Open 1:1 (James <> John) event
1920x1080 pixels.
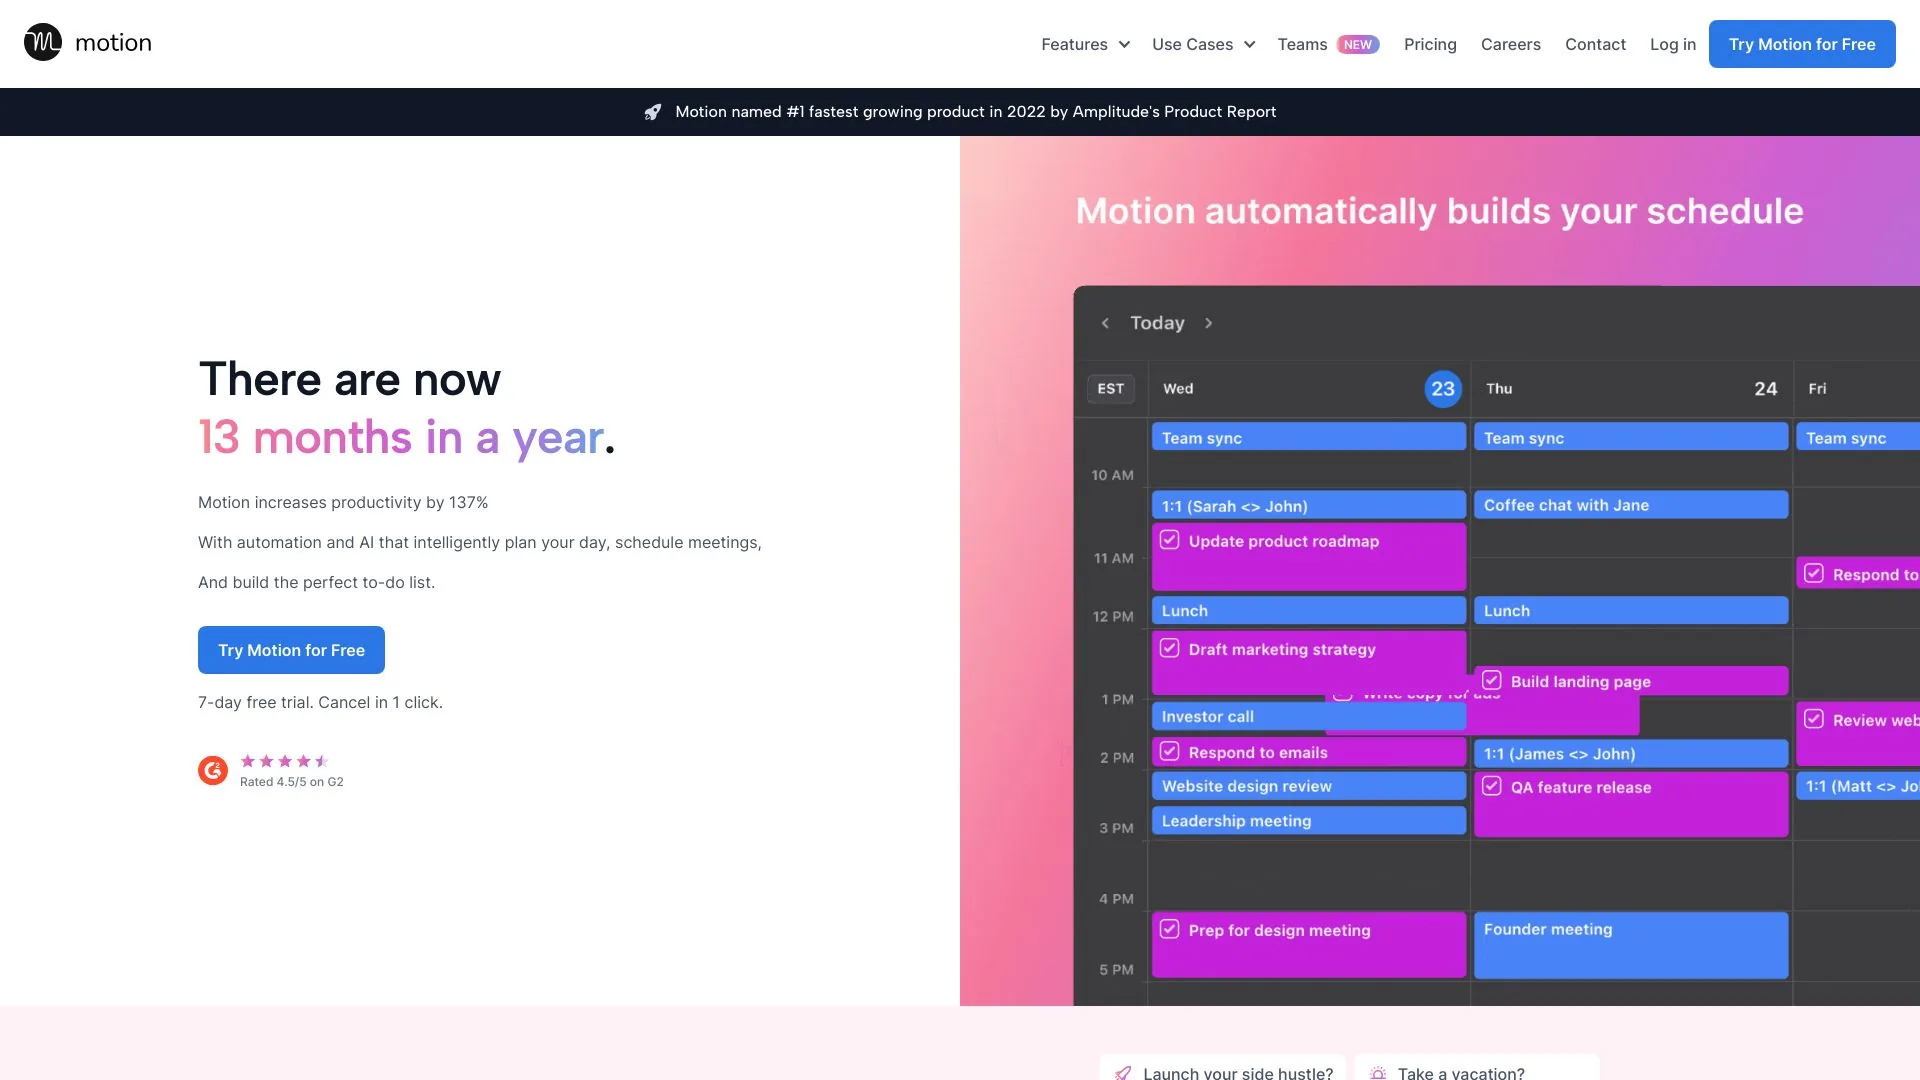[x=1630, y=753]
